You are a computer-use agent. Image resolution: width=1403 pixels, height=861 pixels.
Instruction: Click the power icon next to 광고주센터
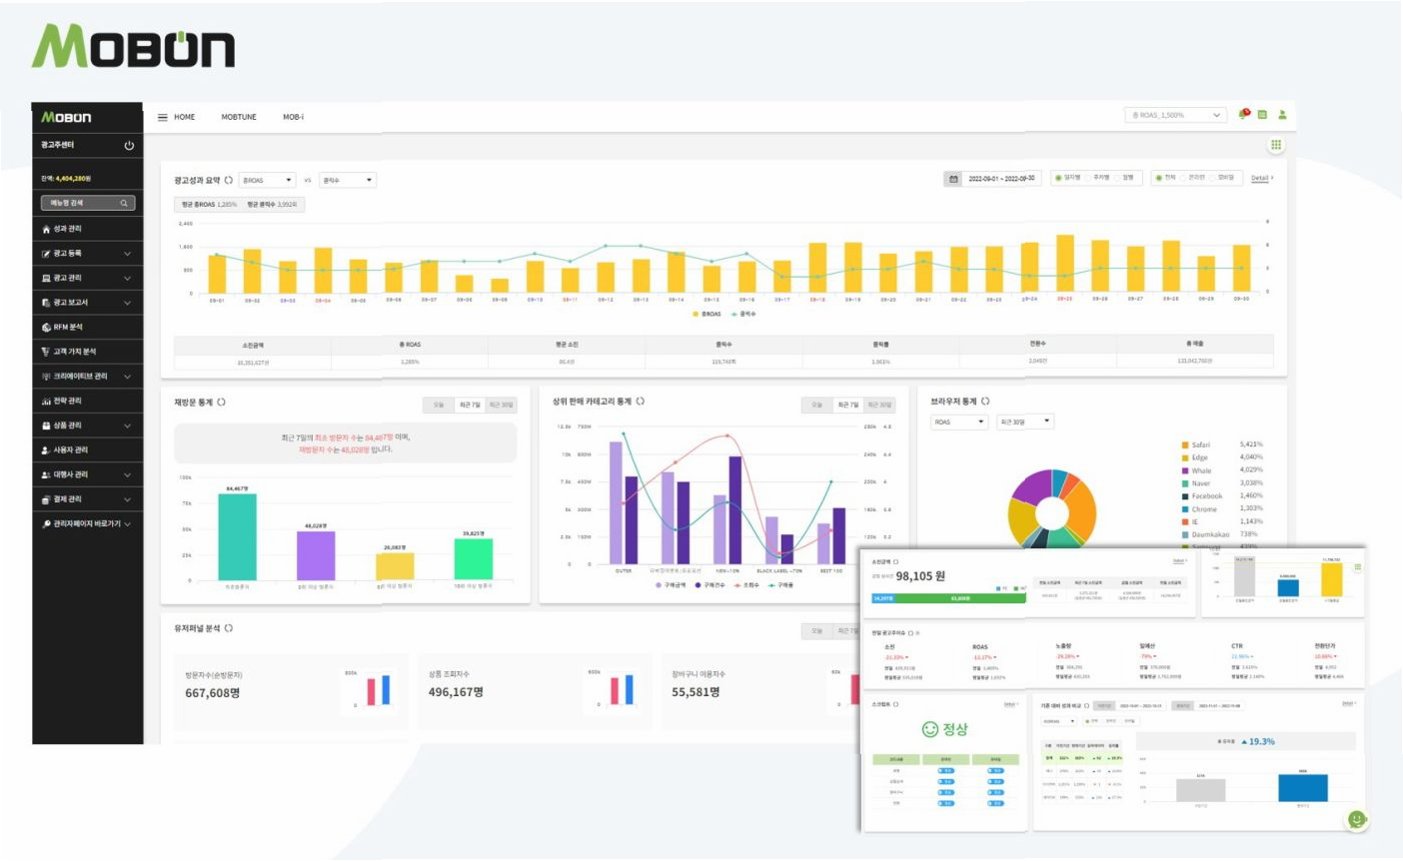[x=129, y=146]
